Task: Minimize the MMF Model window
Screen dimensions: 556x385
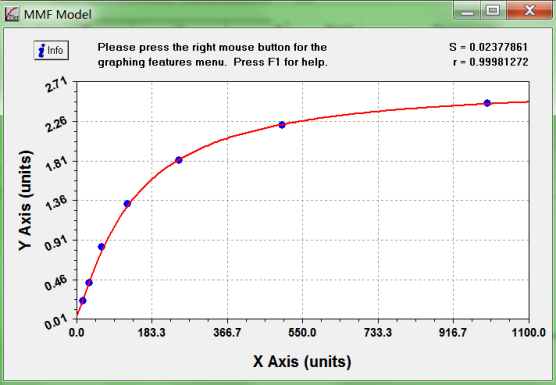Action: coord(467,11)
